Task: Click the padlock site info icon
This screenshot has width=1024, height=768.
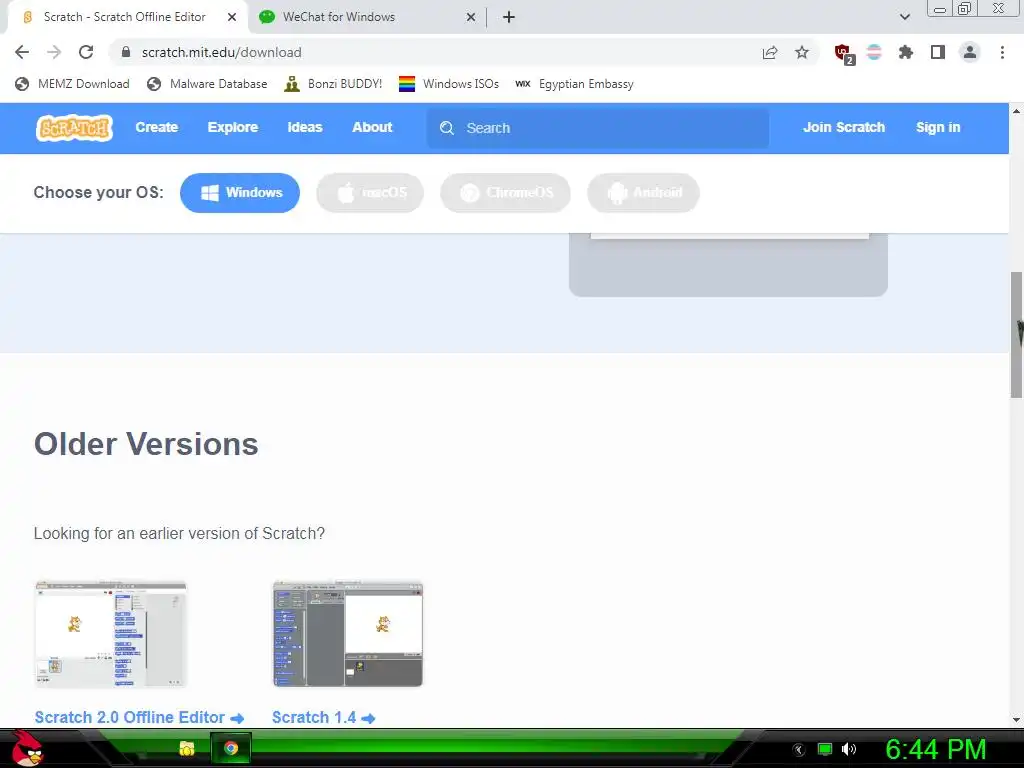Action: 126,52
